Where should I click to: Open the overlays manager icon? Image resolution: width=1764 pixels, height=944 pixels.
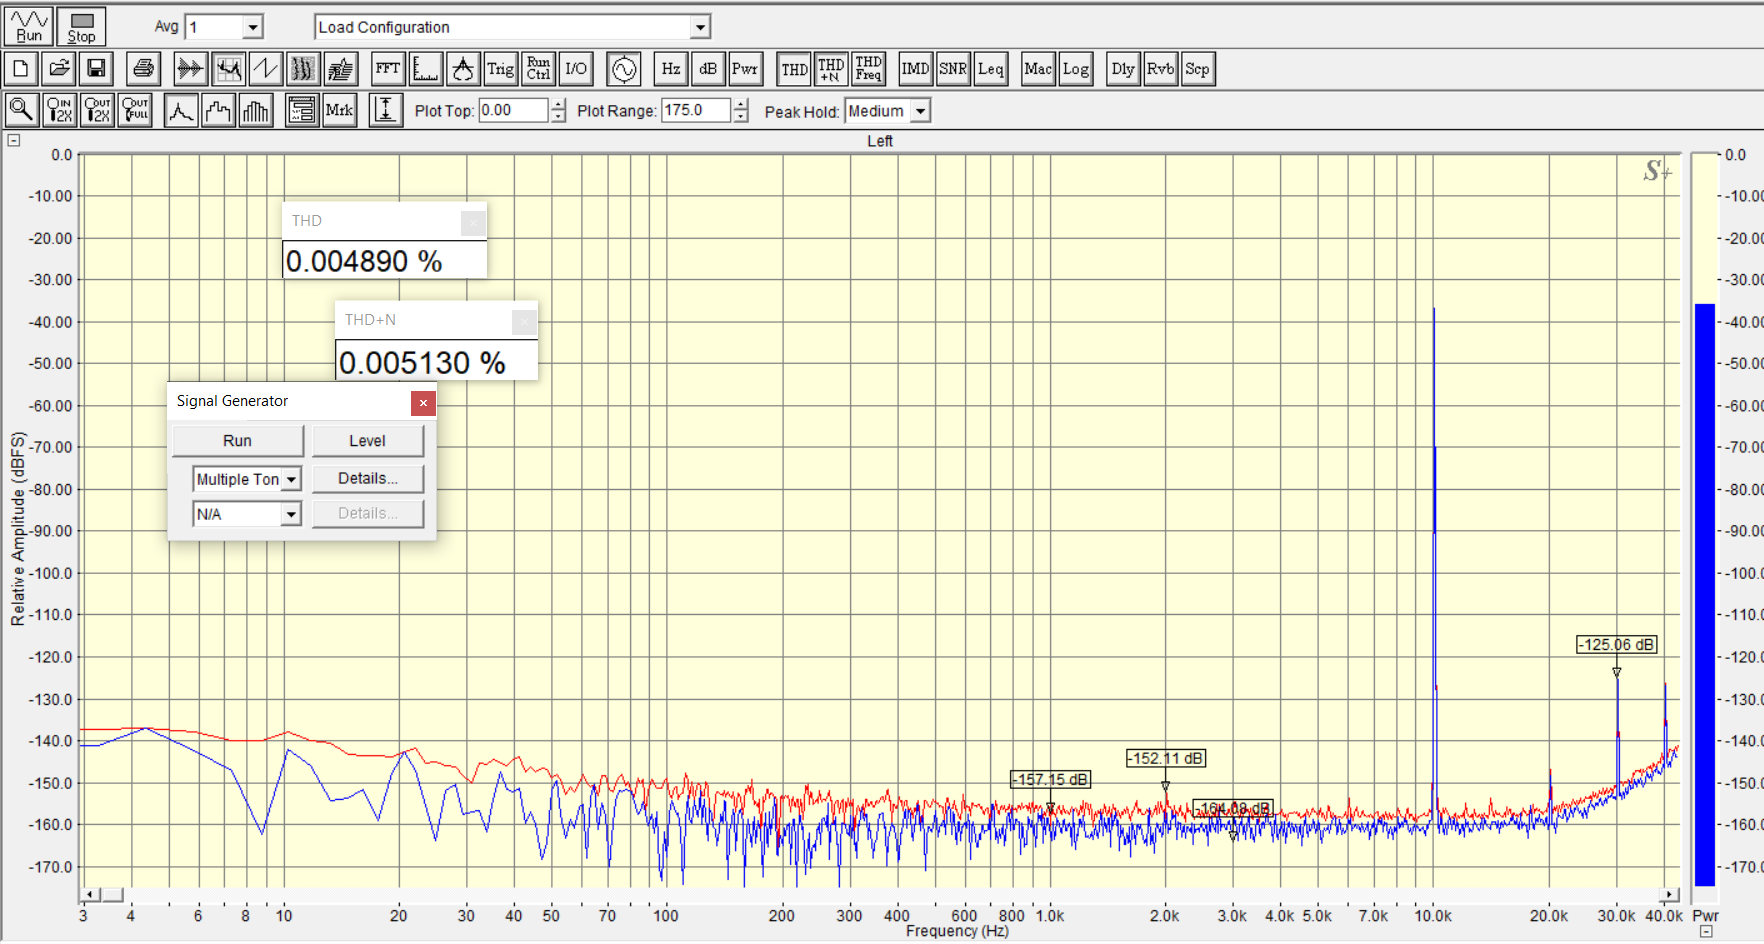click(x=302, y=110)
